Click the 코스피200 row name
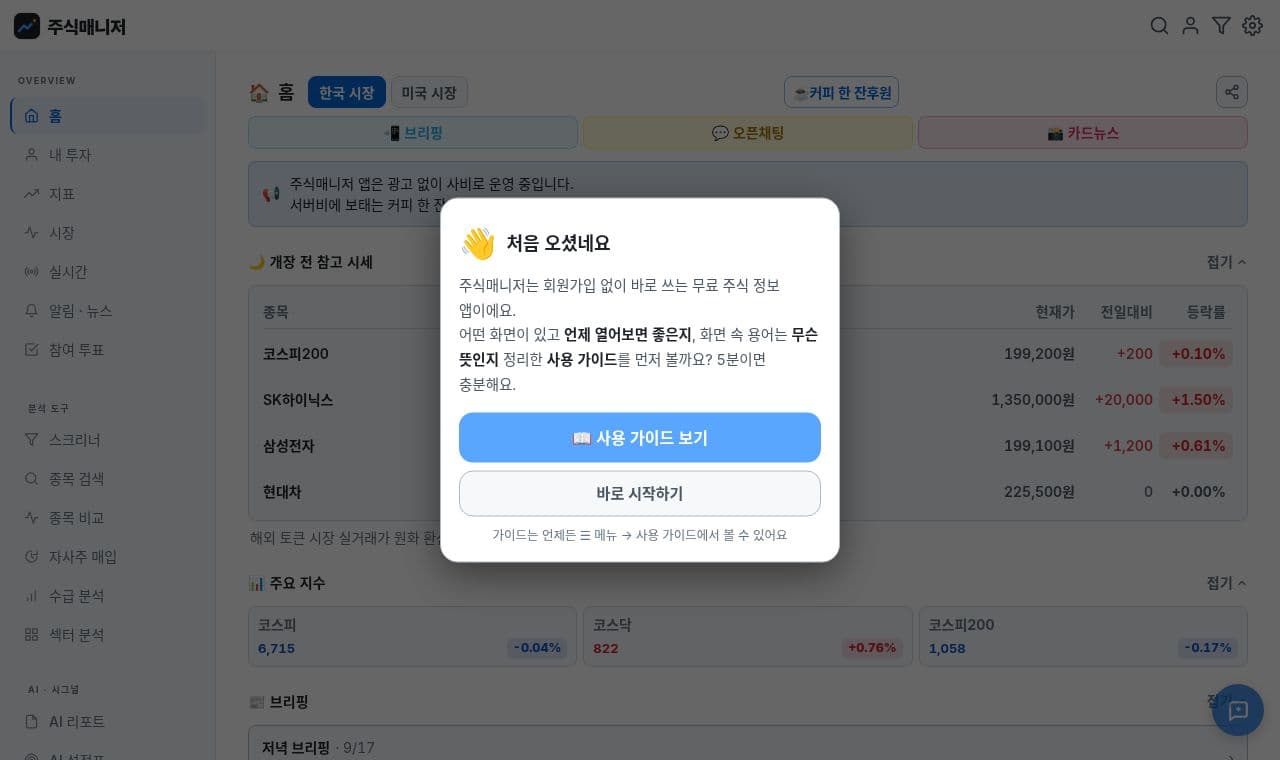Viewport: 1280px width, 760px height. pos(296,354)
